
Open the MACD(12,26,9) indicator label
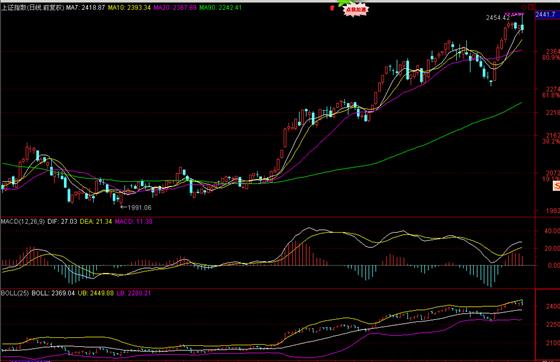tap(22, 222)
